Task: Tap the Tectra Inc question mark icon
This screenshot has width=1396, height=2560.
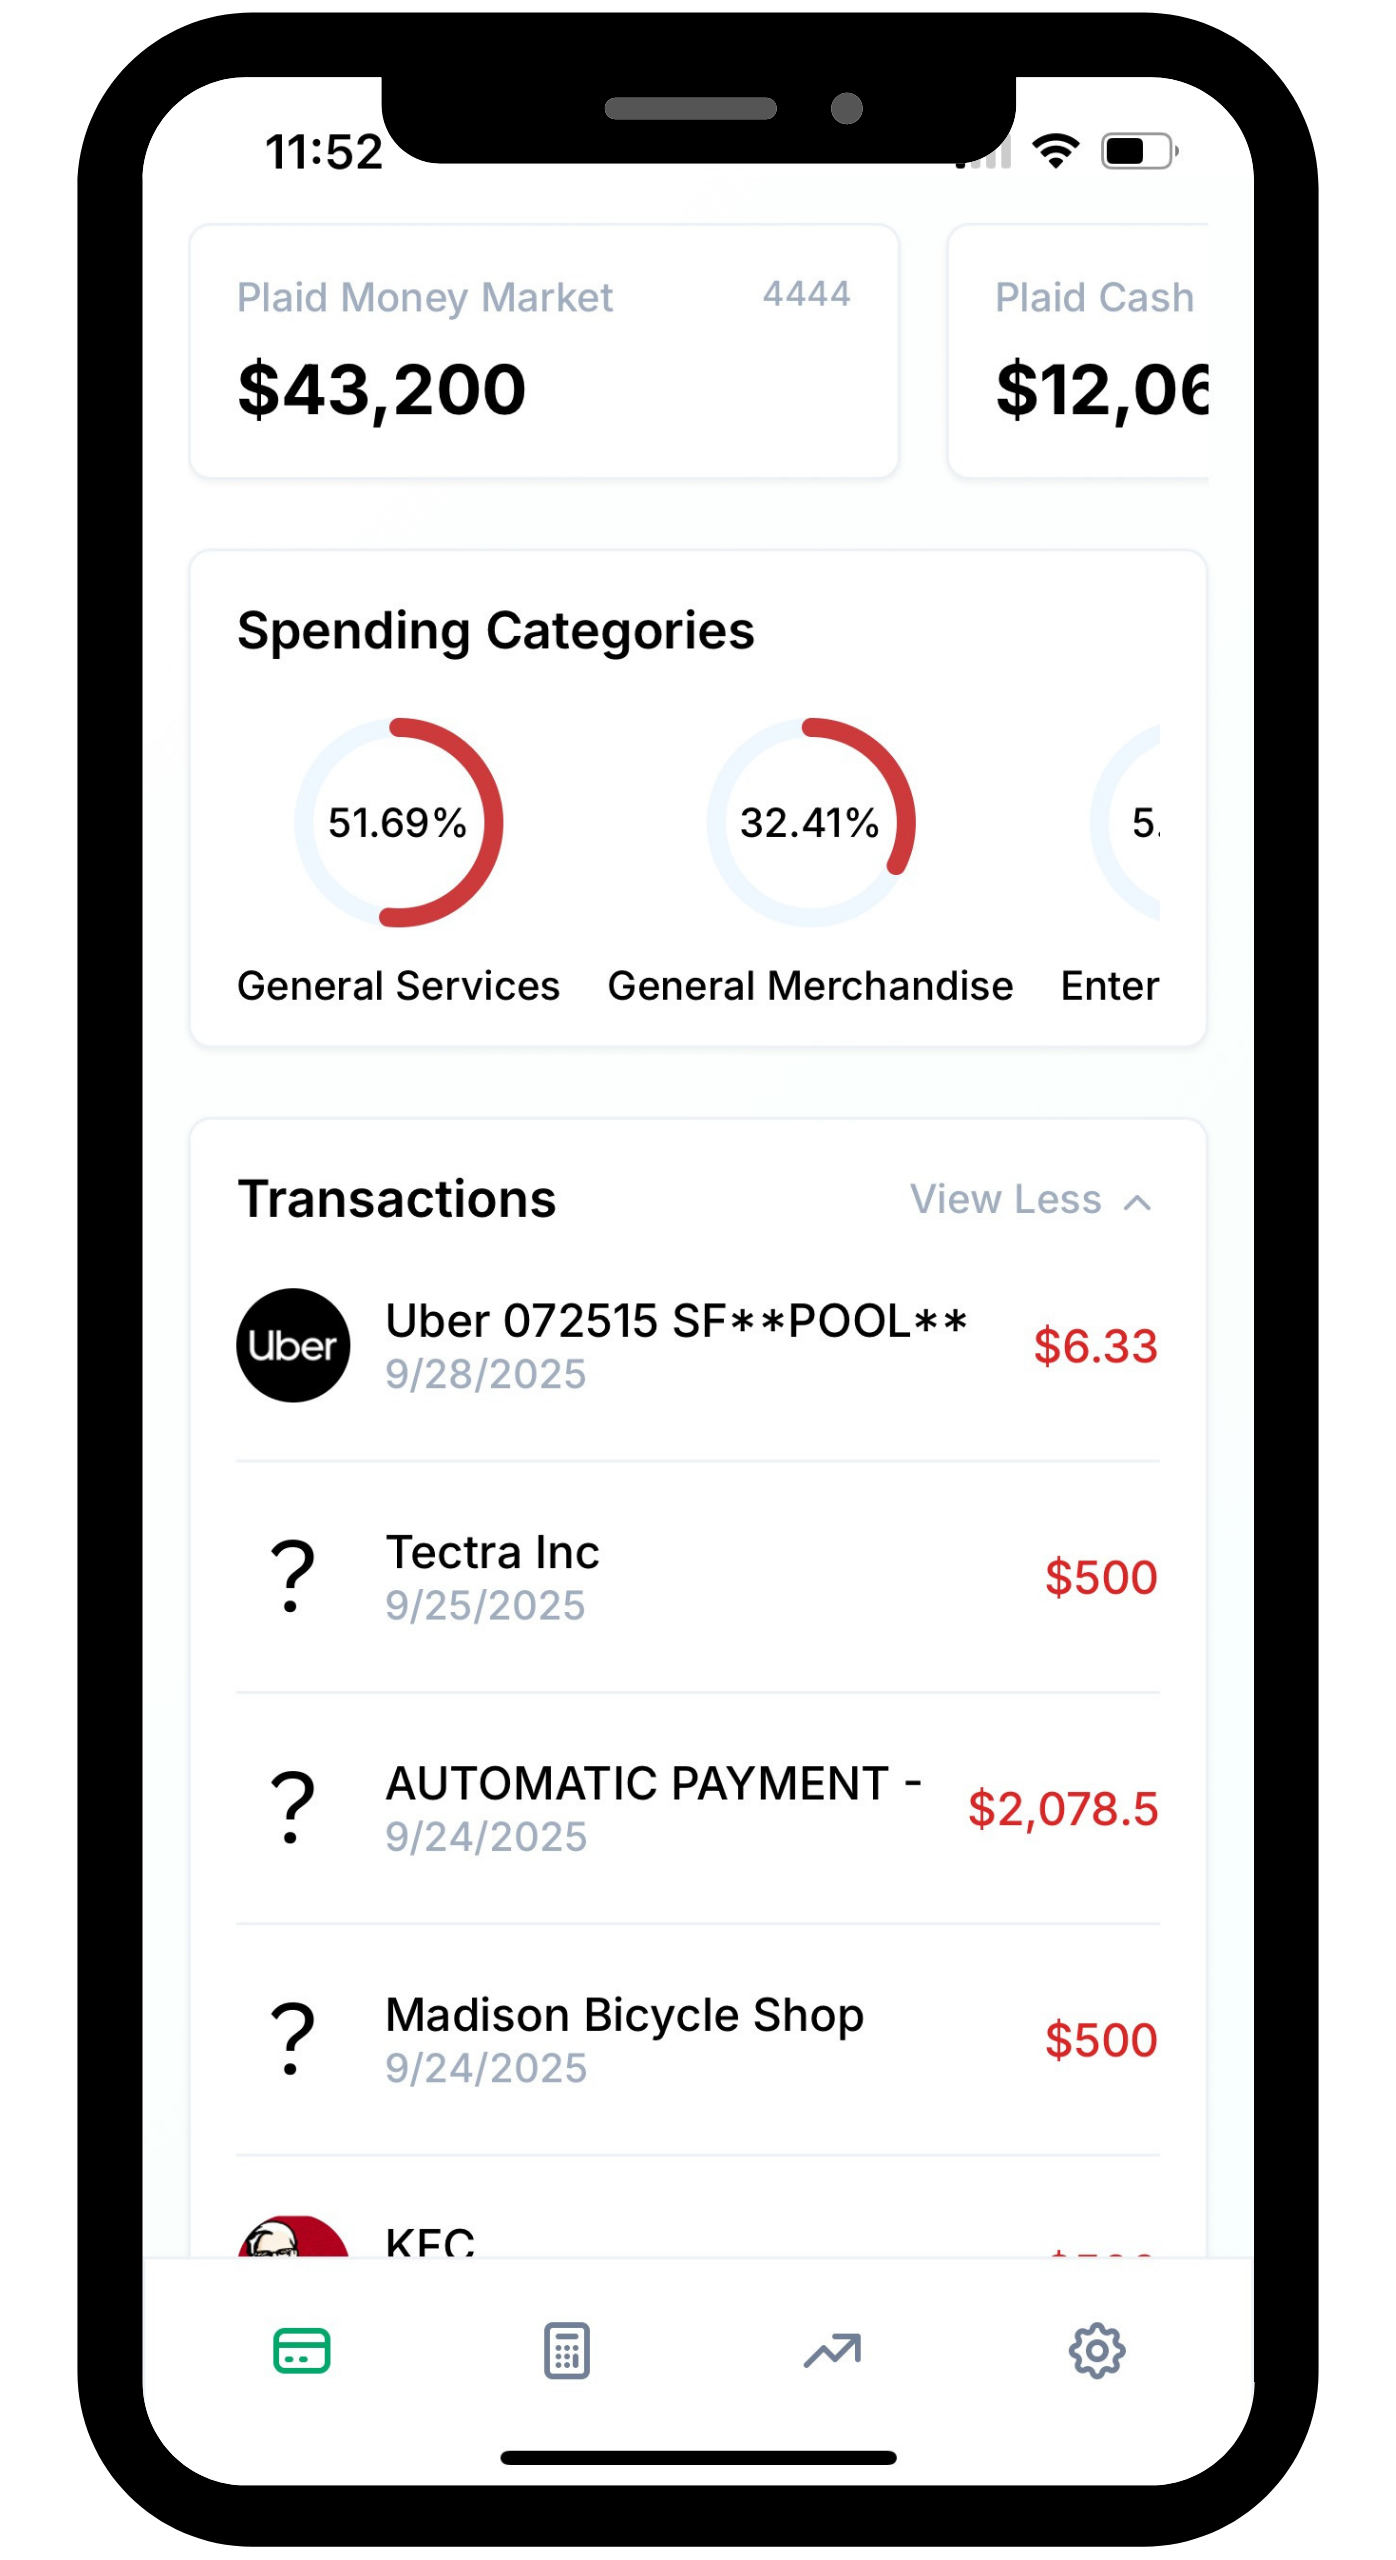Action: coord(292,1577)
